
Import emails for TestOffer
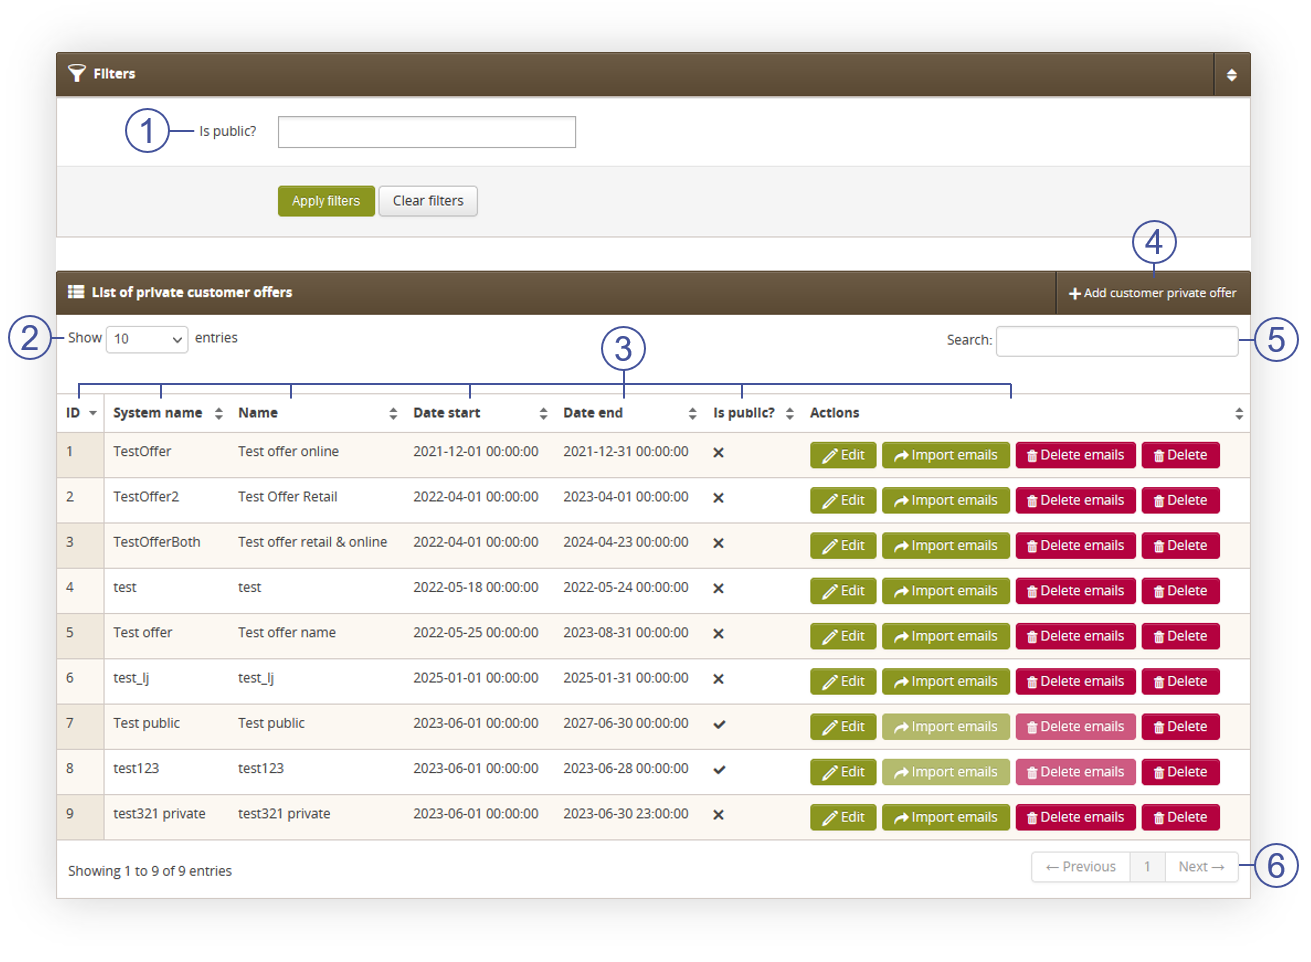(x=946, y=455)
